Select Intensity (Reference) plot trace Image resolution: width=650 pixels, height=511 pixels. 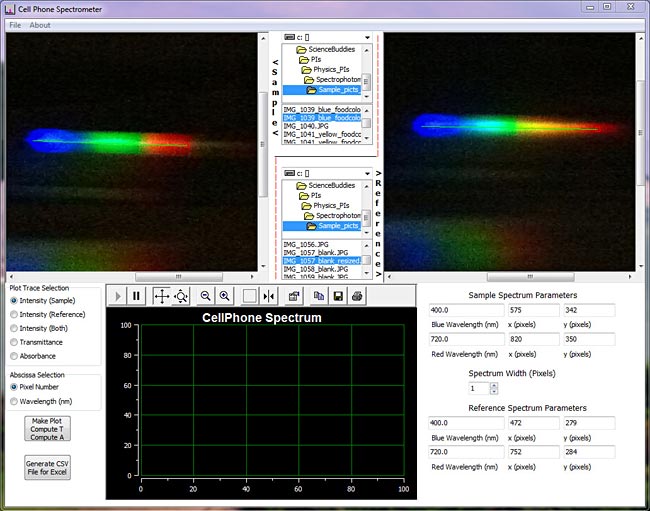click(14, 314)
